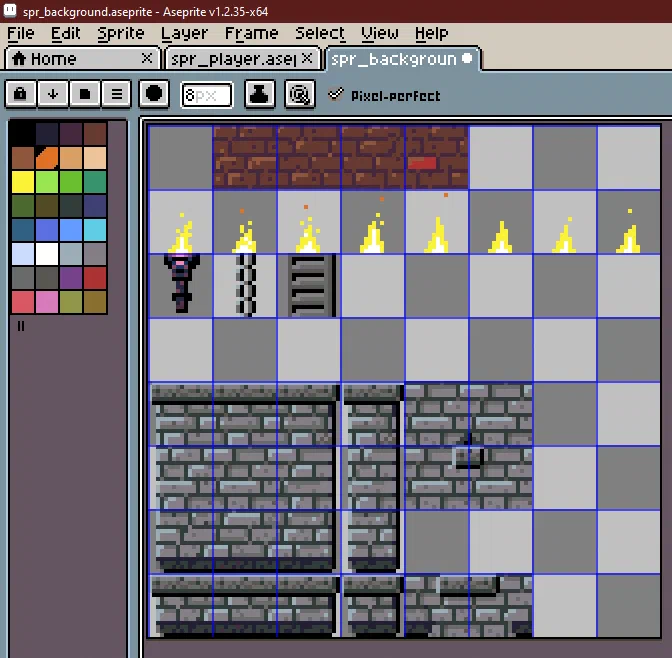This screenshot has width=672, height=658.
Task: Select the round brush type button
Action: tap(154, 93)
